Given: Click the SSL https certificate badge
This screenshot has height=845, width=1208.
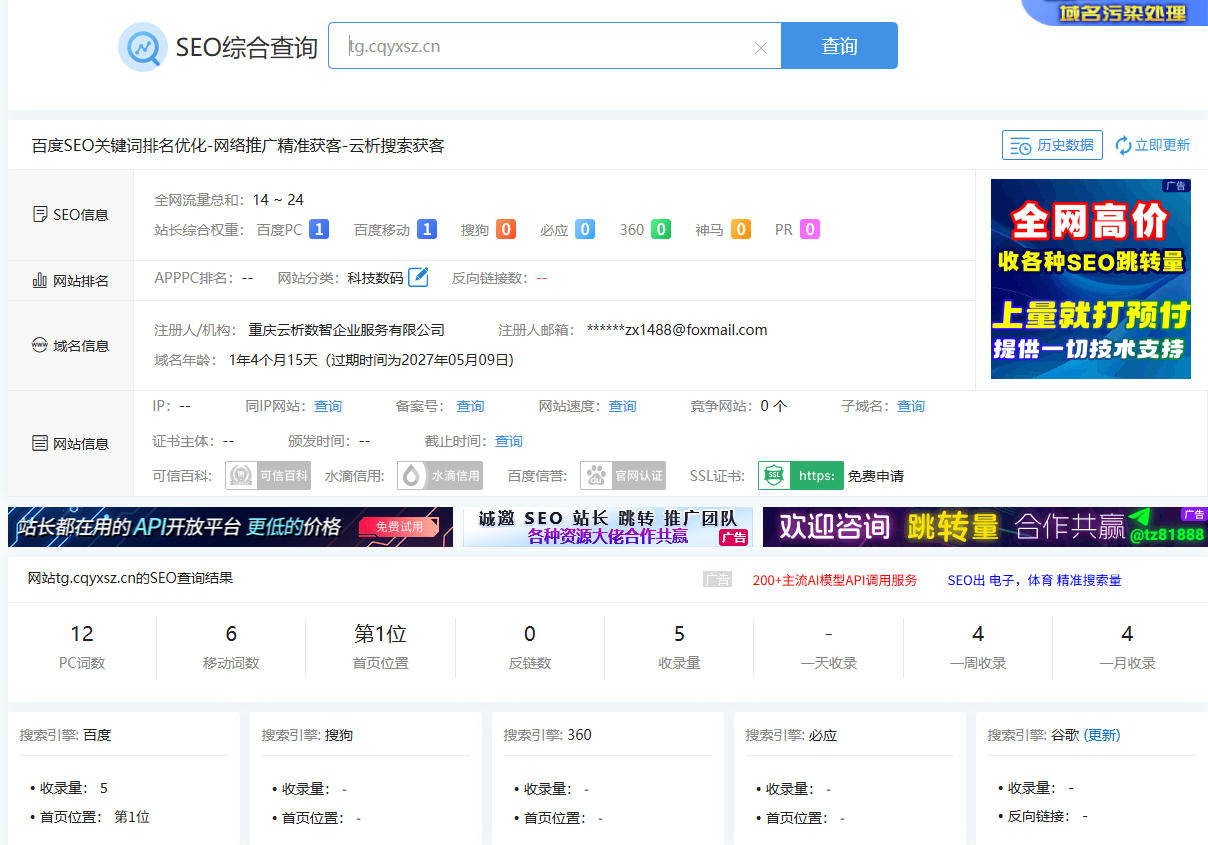Looking at the screenshot, I should click(801, 475).
